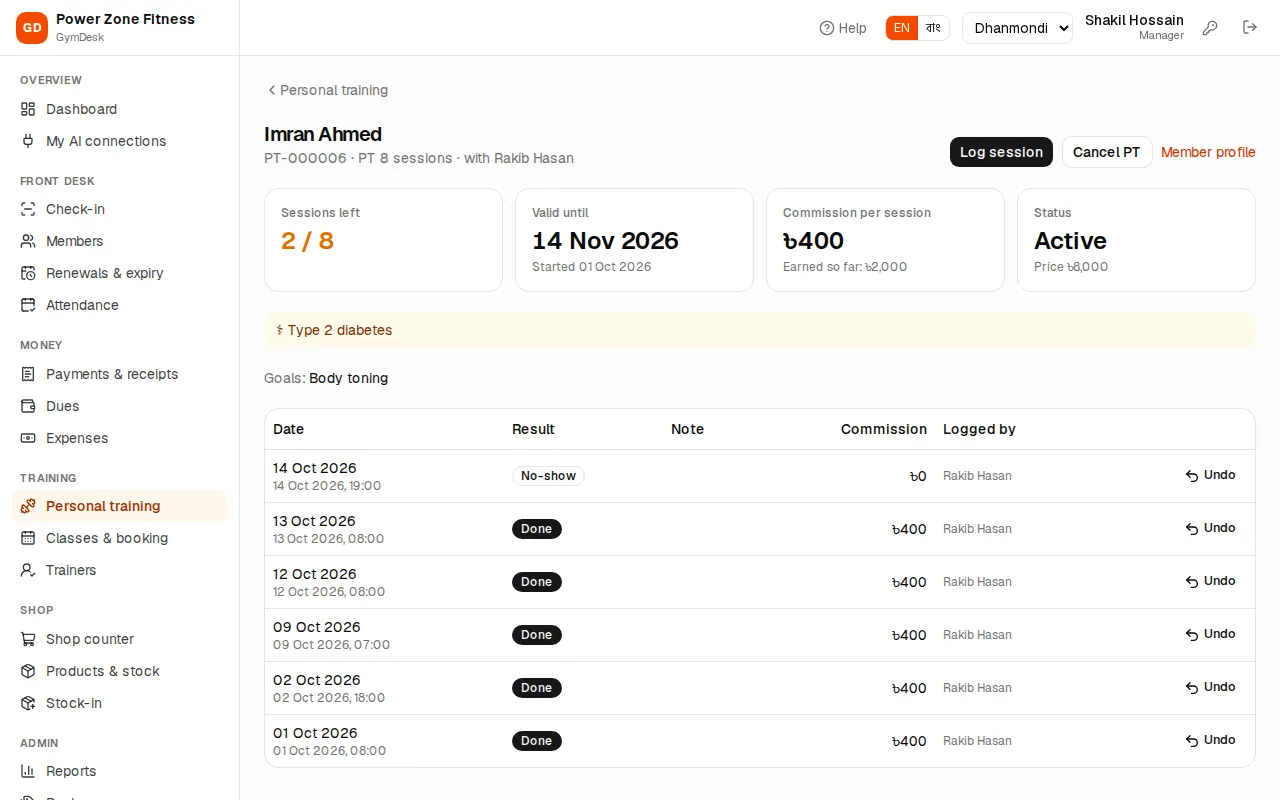Click the logout arrow icon
The height and width of the screenshot is (800, 1280).
[x=1250, y=28]
